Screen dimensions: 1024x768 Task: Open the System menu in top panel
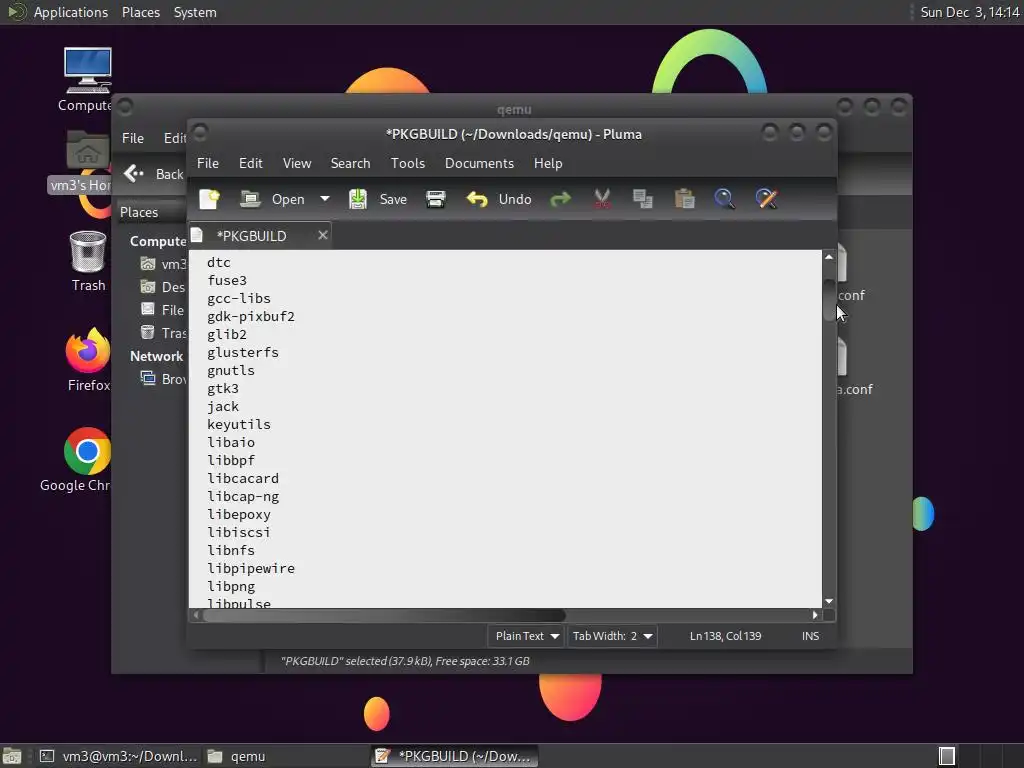click(x=195, y=12)
